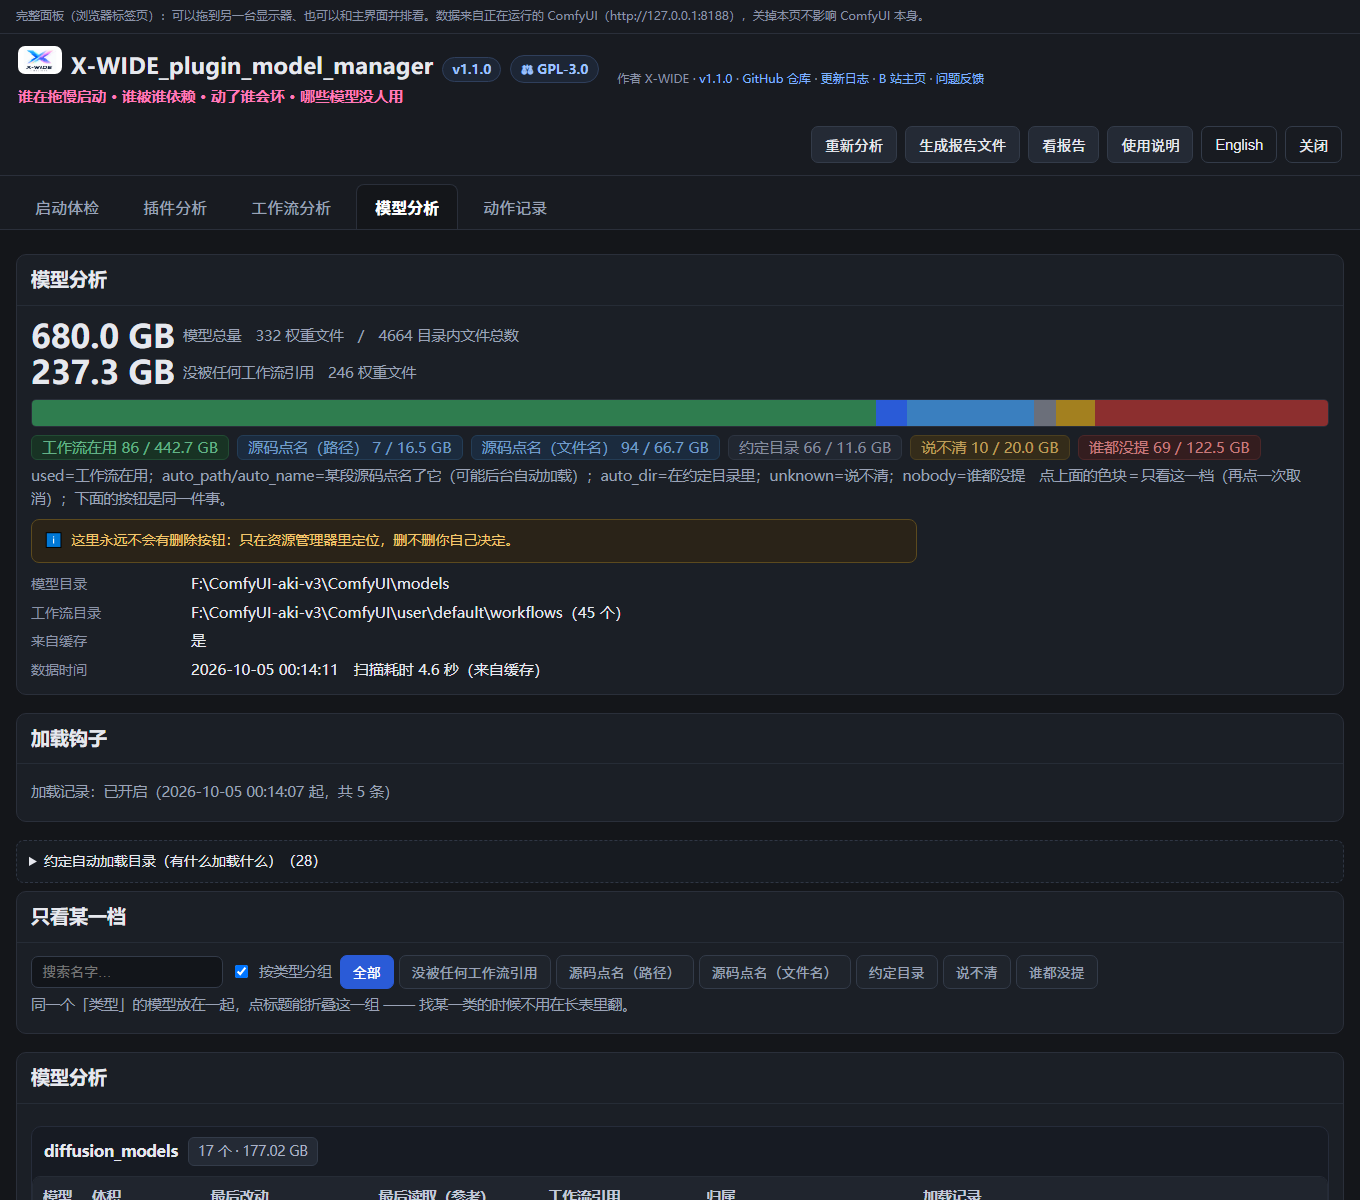Image resolution: width=1360 pixels, height=1200 pixels.
Task: Click the blue info icon in the notice
Action: (x=54, y=540)
